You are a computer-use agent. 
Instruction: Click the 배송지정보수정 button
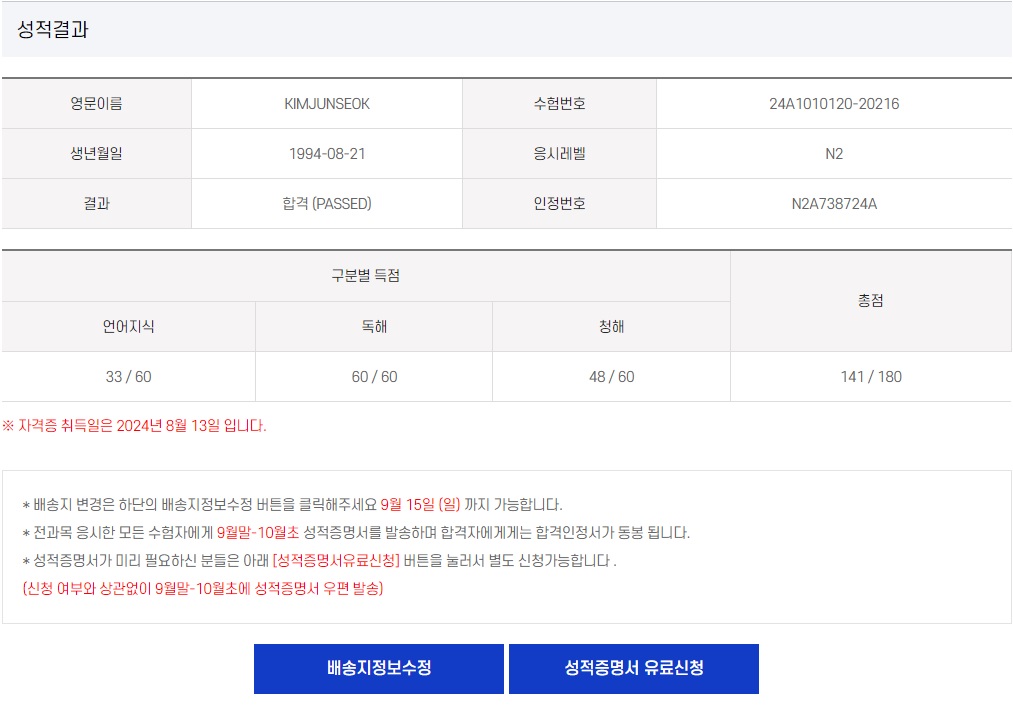(x=378, y=668)
